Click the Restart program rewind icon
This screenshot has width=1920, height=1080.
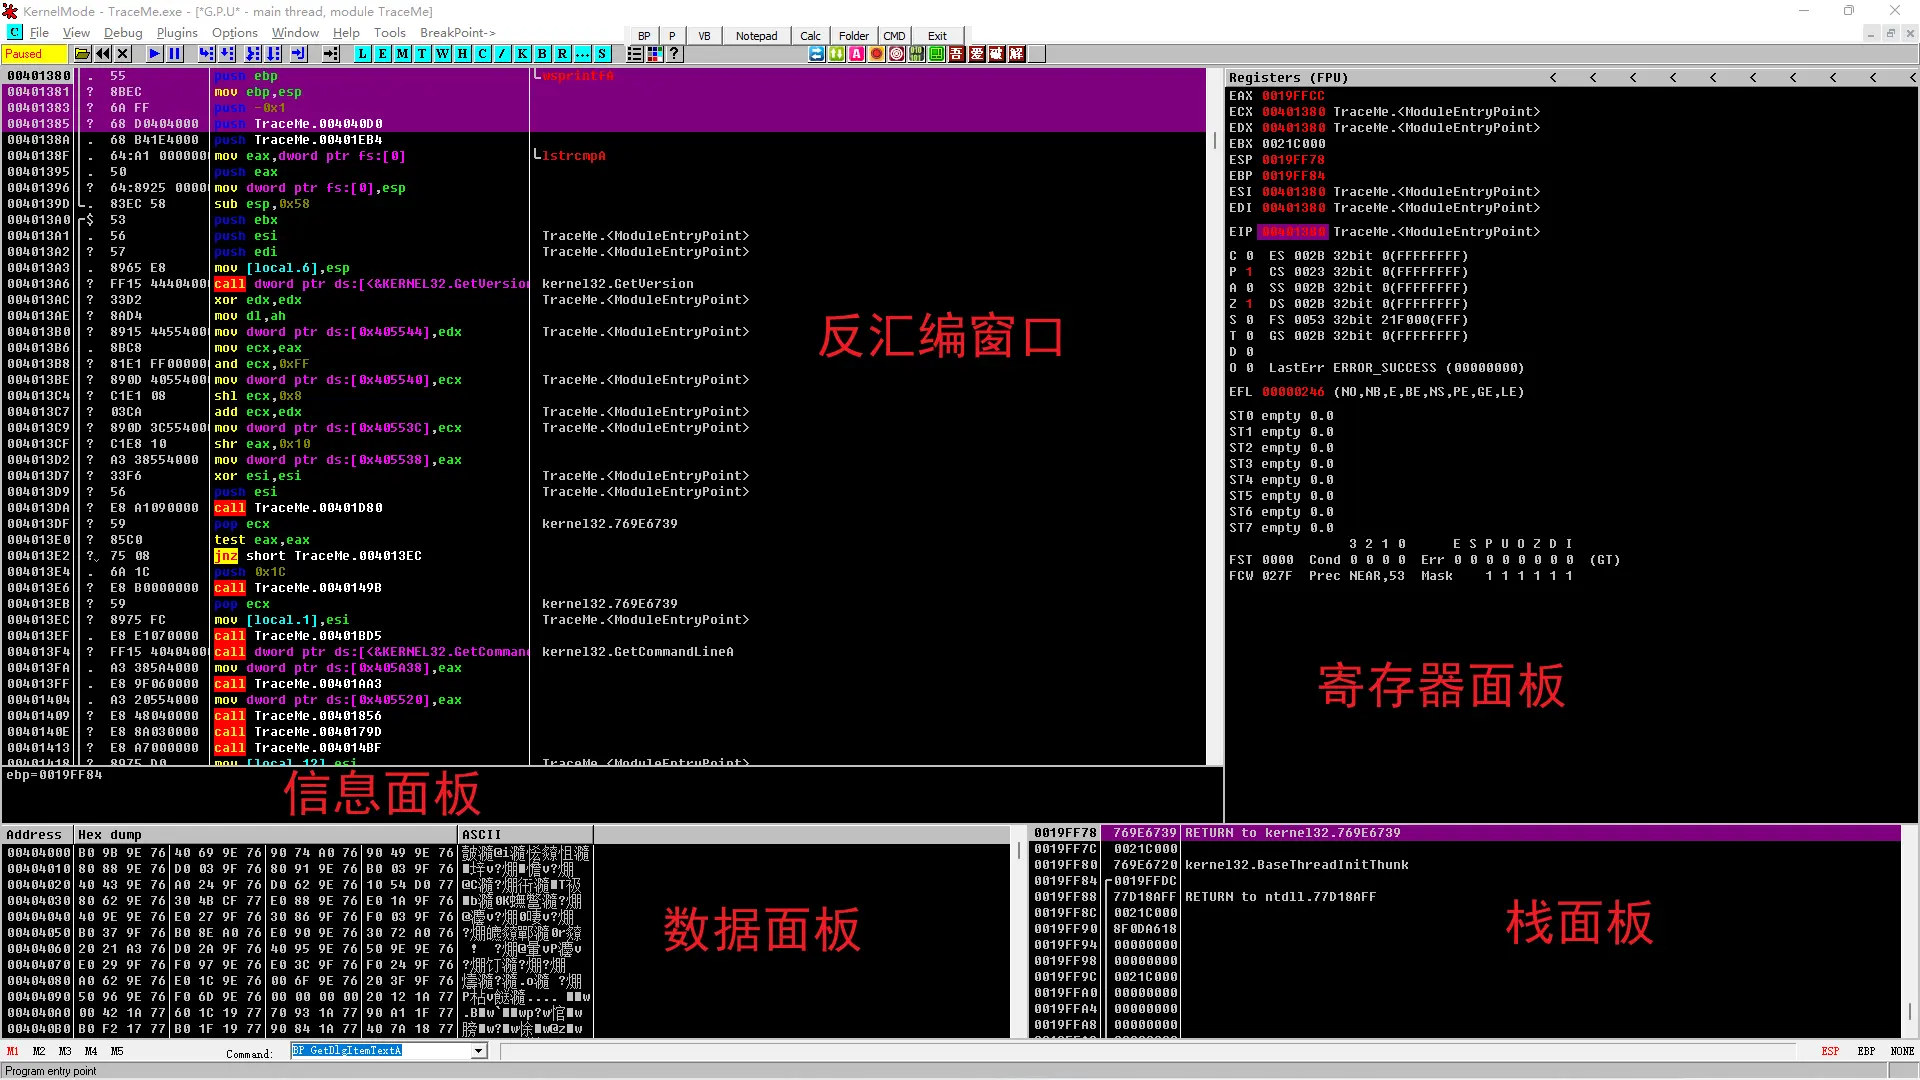(x=103, y=54)
